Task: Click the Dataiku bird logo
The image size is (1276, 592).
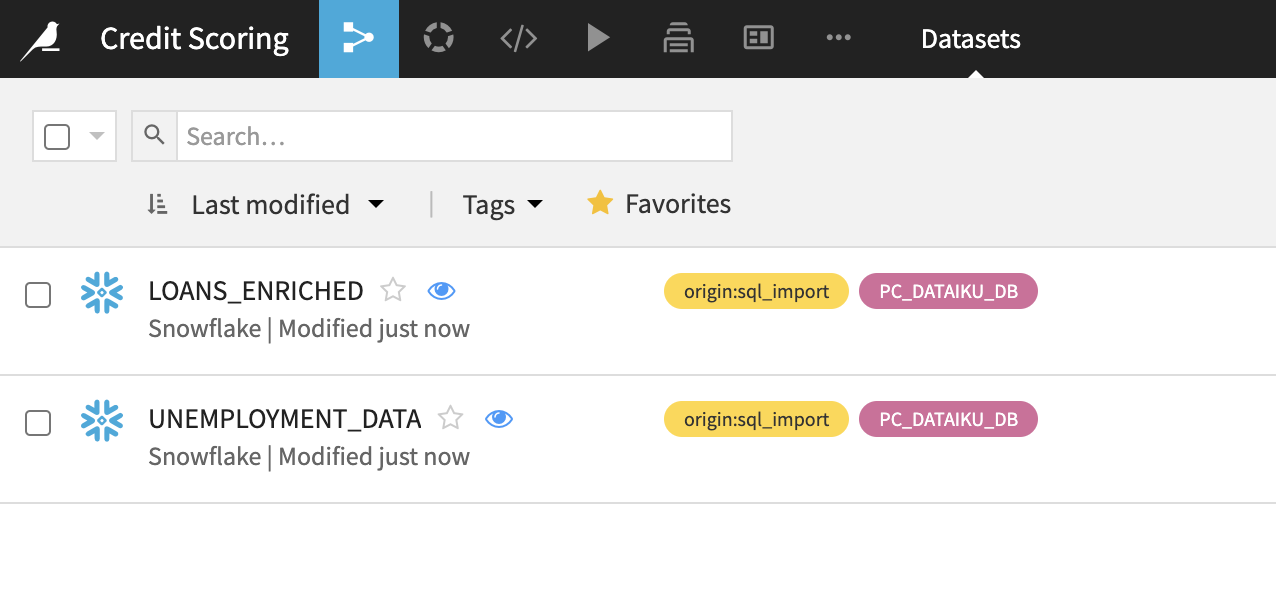Action: (41, 39)
